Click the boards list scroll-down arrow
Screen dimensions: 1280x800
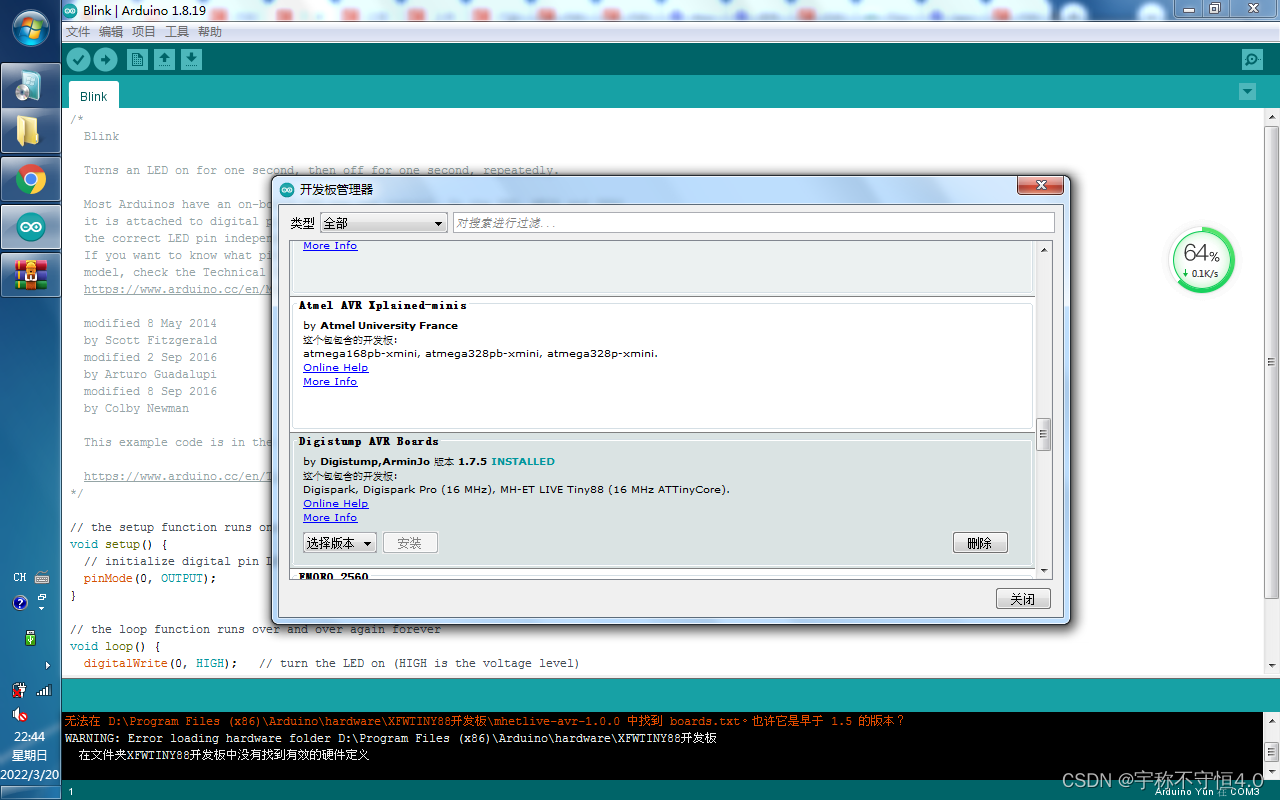[x=1044, y=570]
